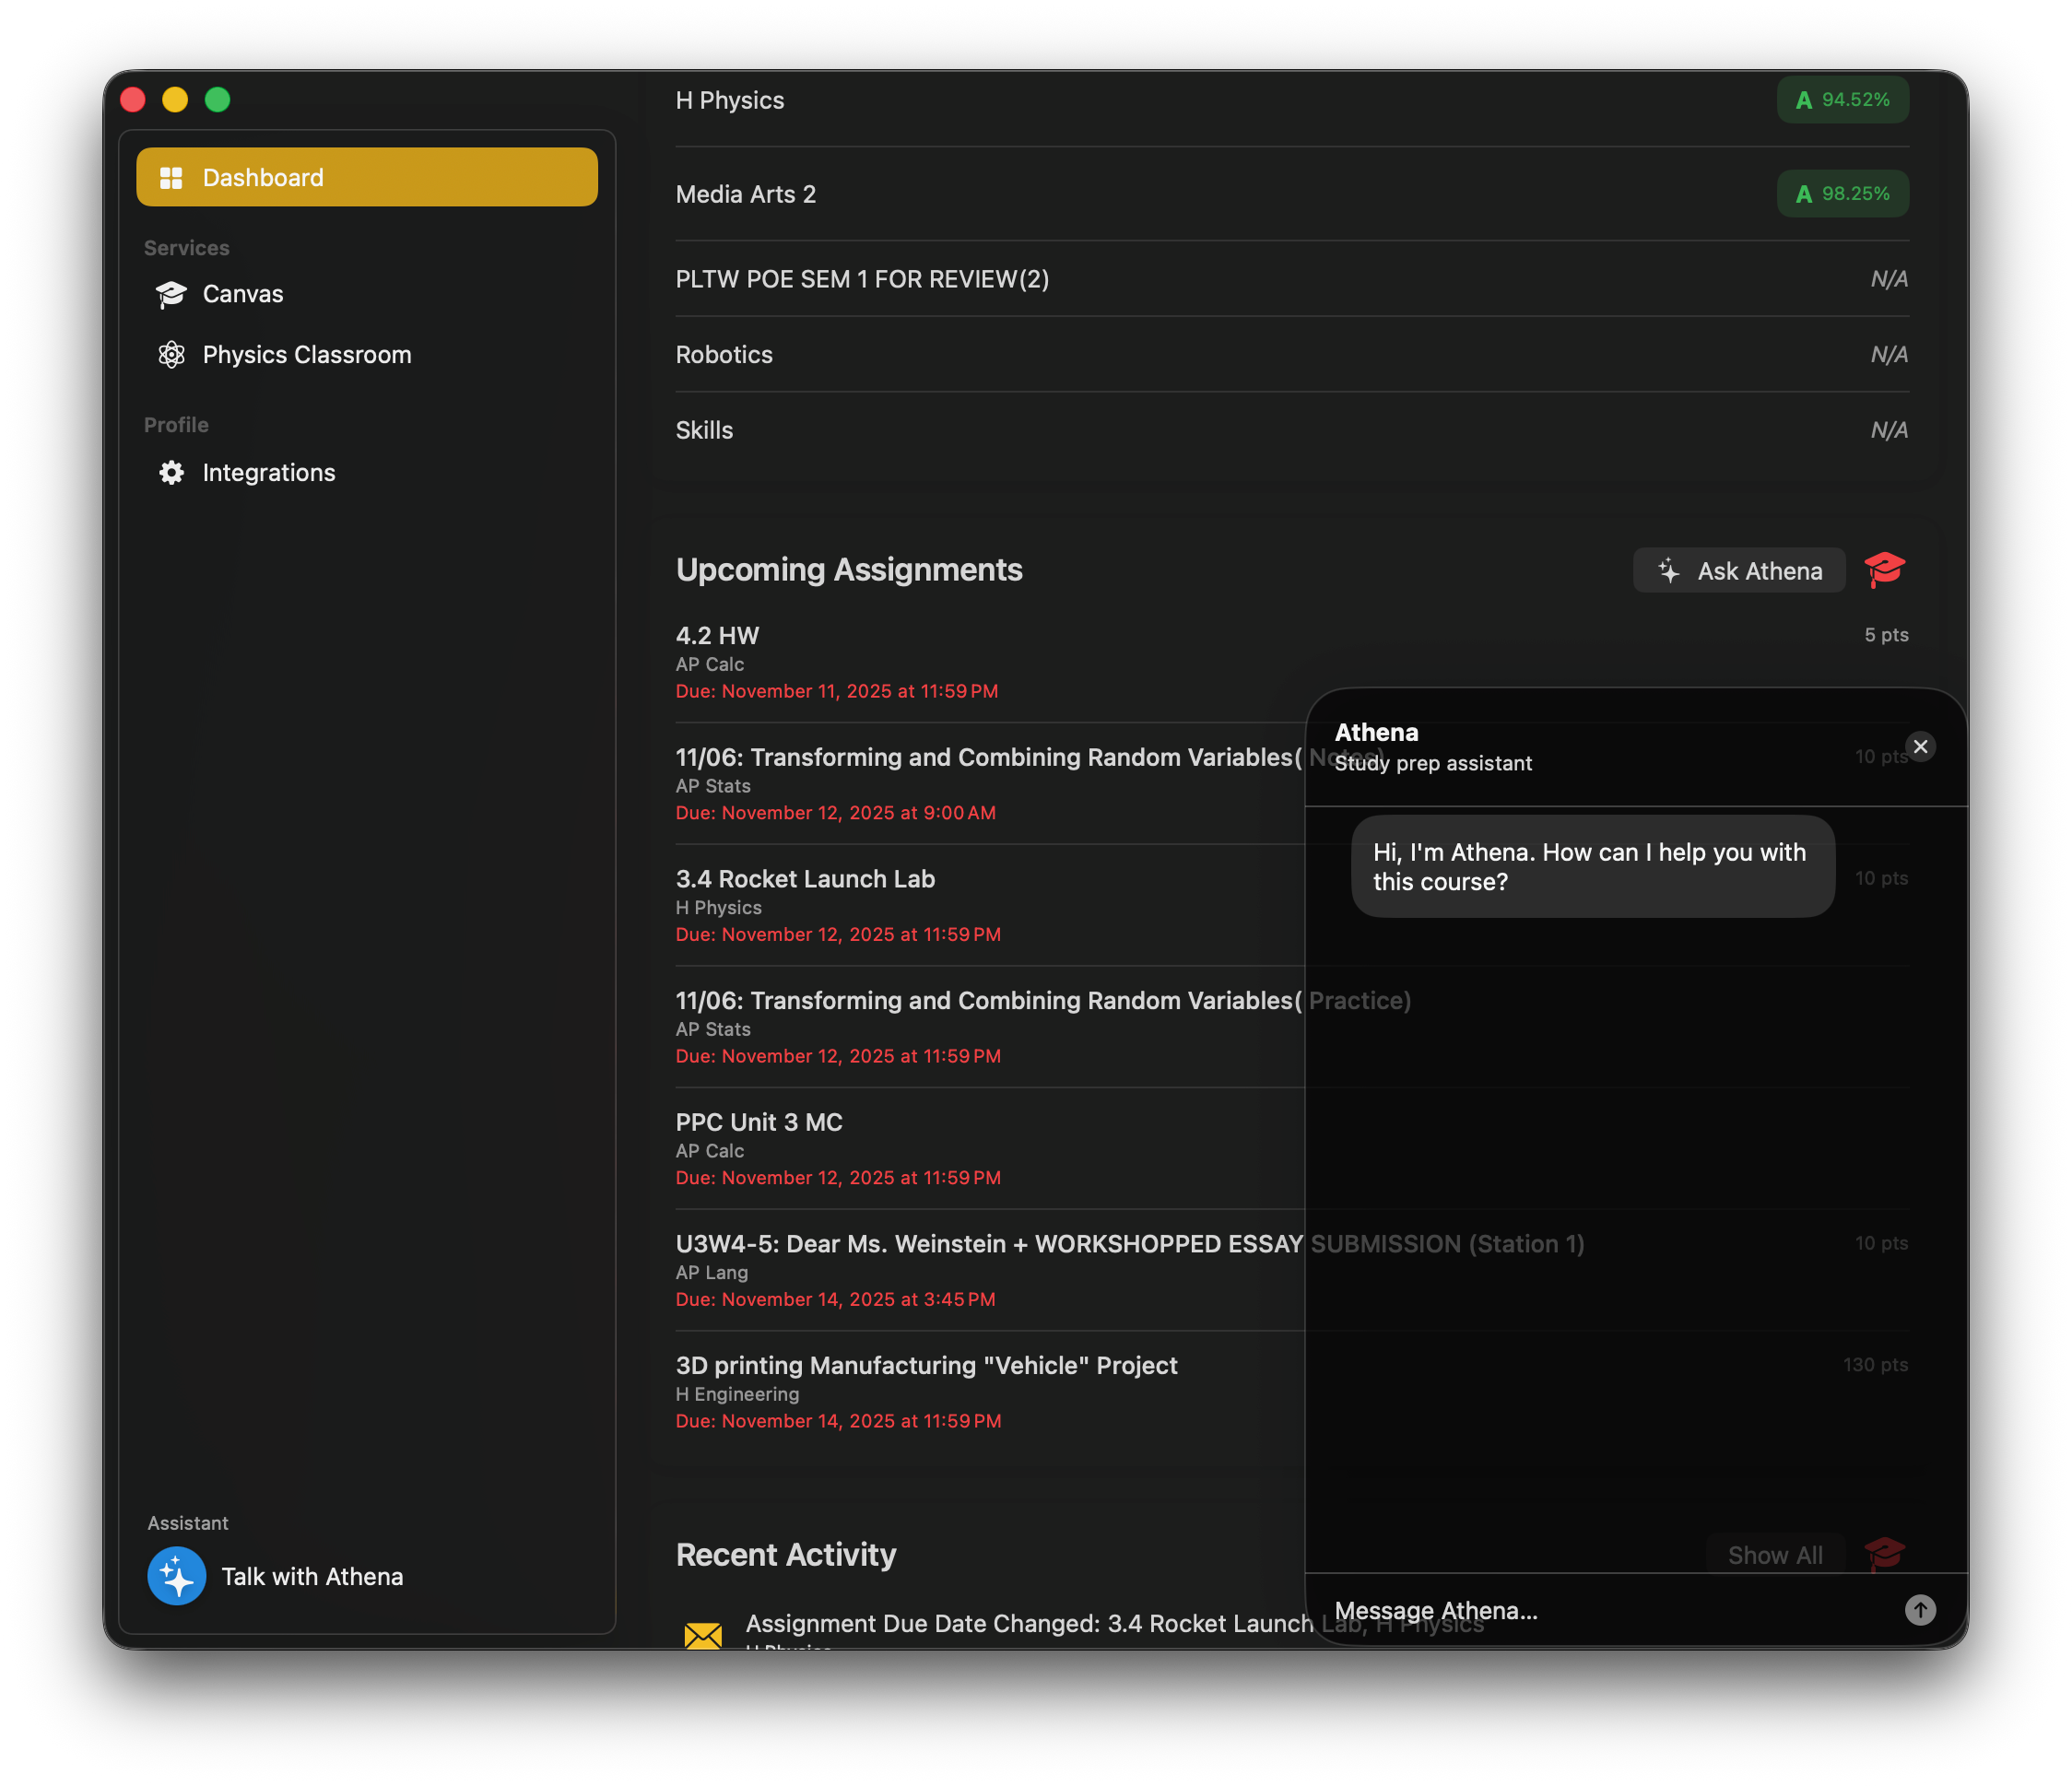2072x1786 pixels.
Task: Open the Media Arts 2 course row
Action: pos(746,194)
